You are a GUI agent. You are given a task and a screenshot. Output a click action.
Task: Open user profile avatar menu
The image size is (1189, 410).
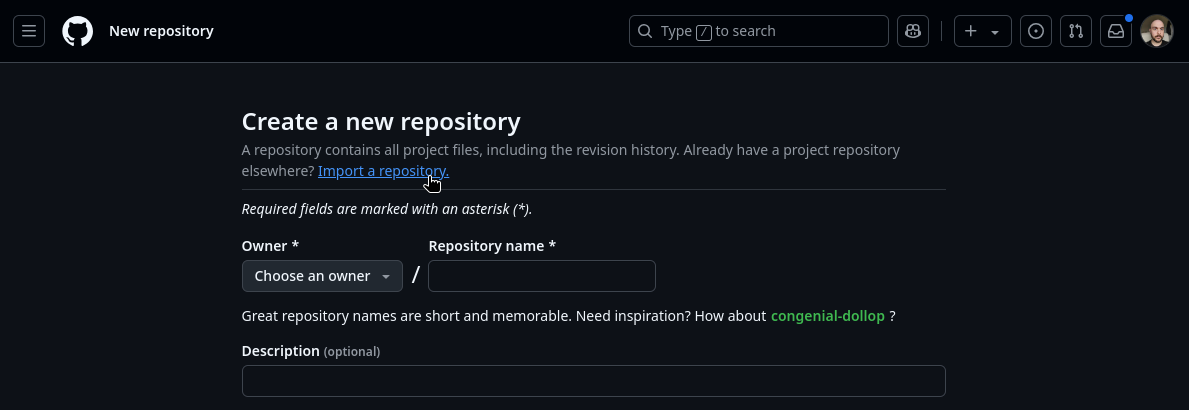click(x=1157, y=31)
